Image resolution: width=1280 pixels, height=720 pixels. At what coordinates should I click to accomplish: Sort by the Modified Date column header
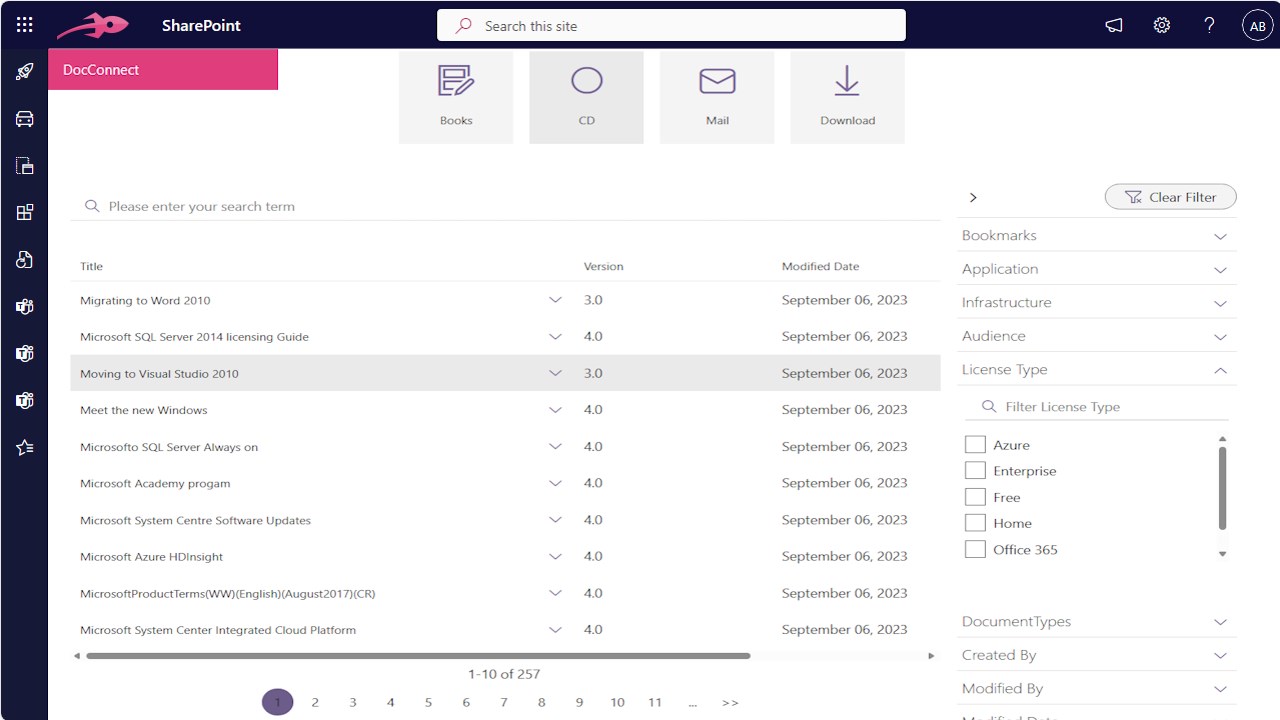820,266
